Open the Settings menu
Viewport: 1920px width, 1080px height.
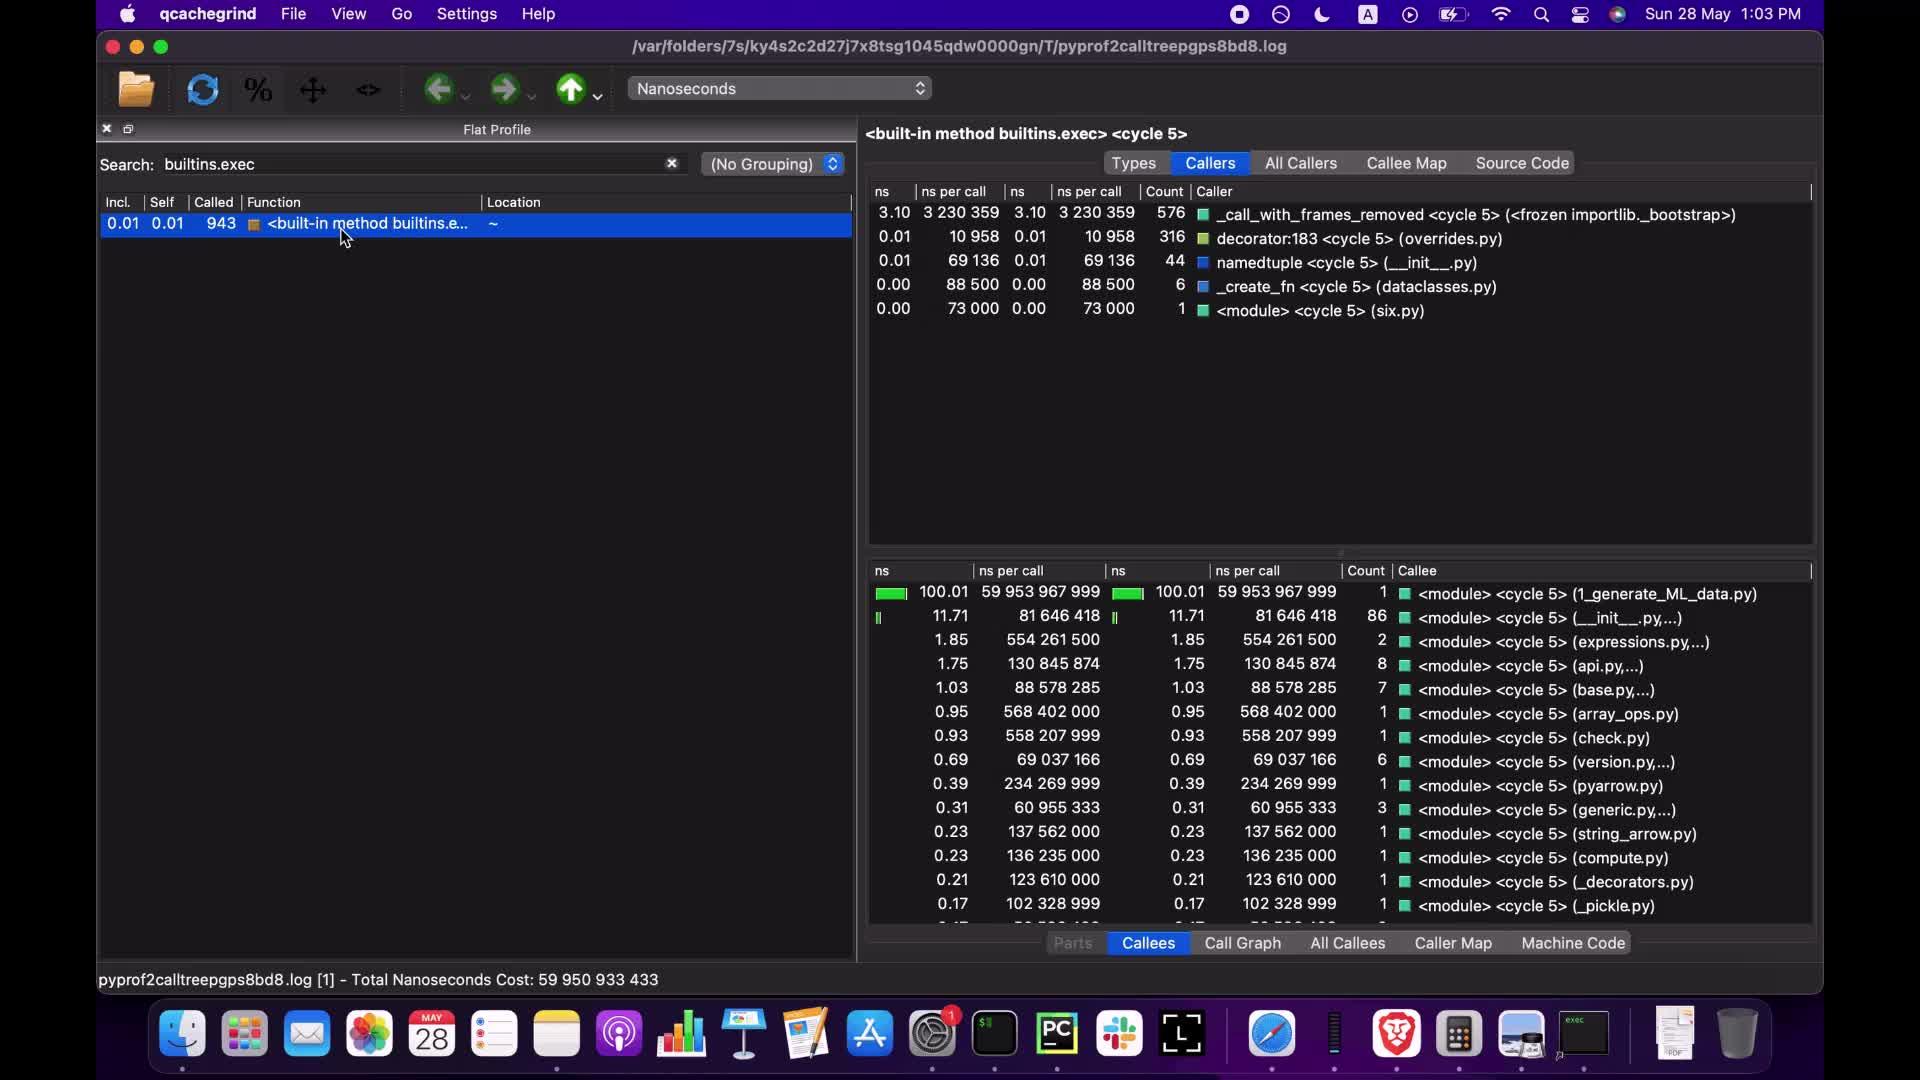point(467,14)
